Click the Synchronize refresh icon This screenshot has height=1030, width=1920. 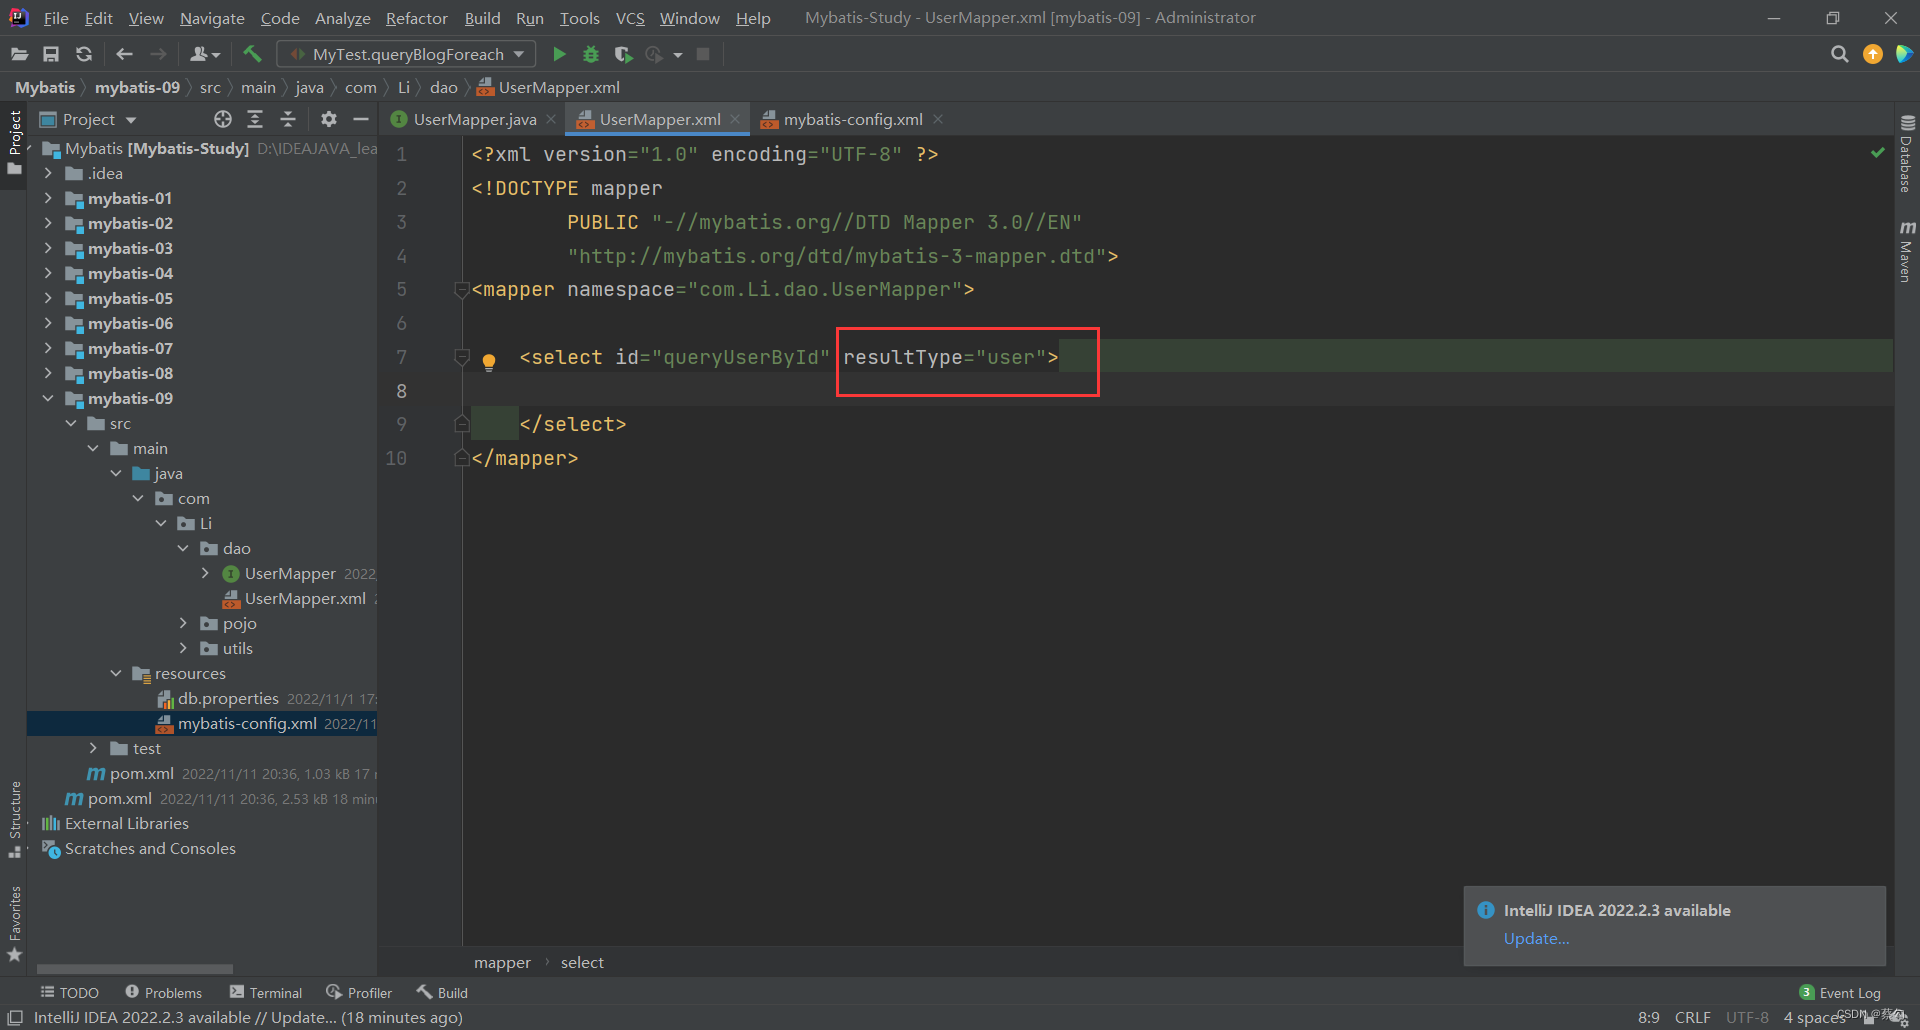[x=84, y=54]
